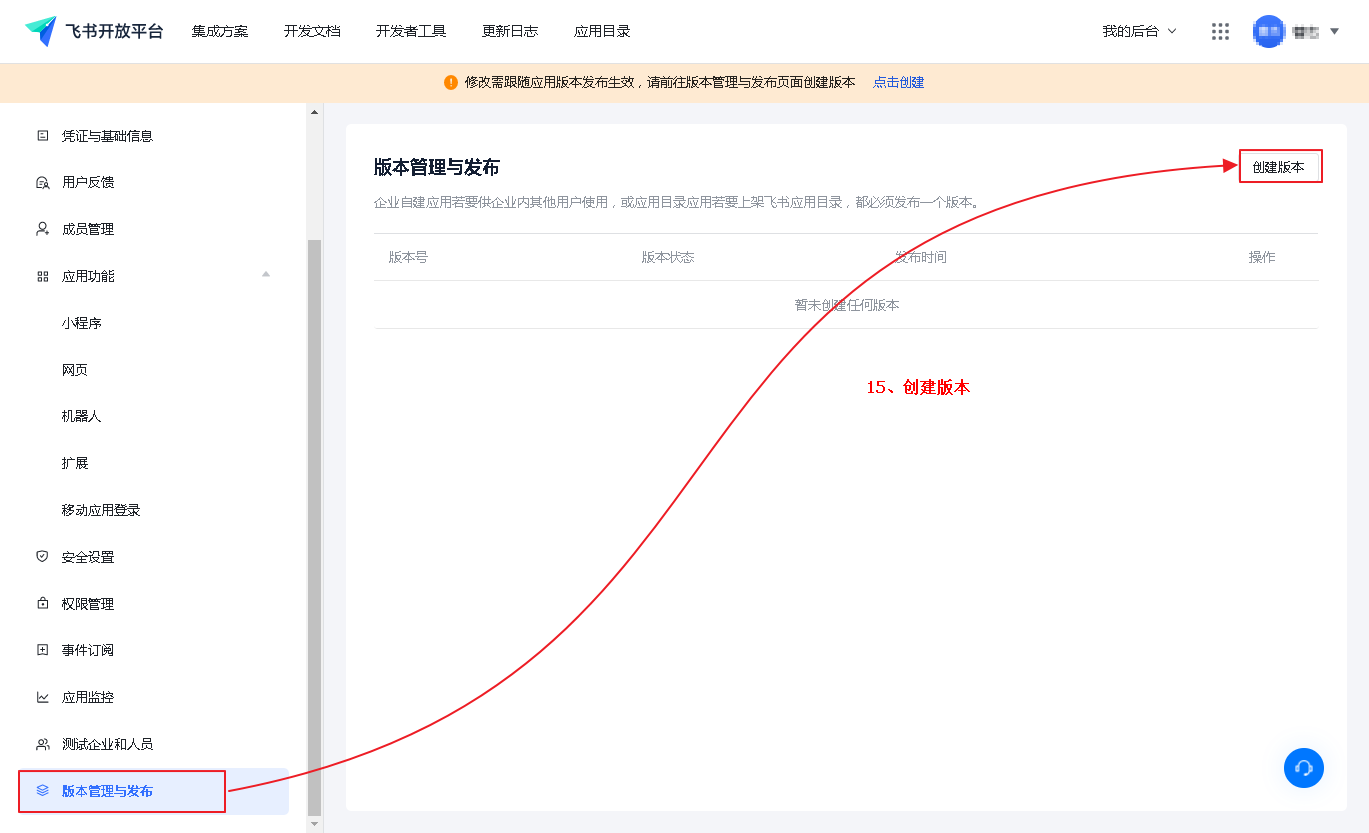Click the 权限管理 lock icon
1369x833 pixels.
click(42, 604)
